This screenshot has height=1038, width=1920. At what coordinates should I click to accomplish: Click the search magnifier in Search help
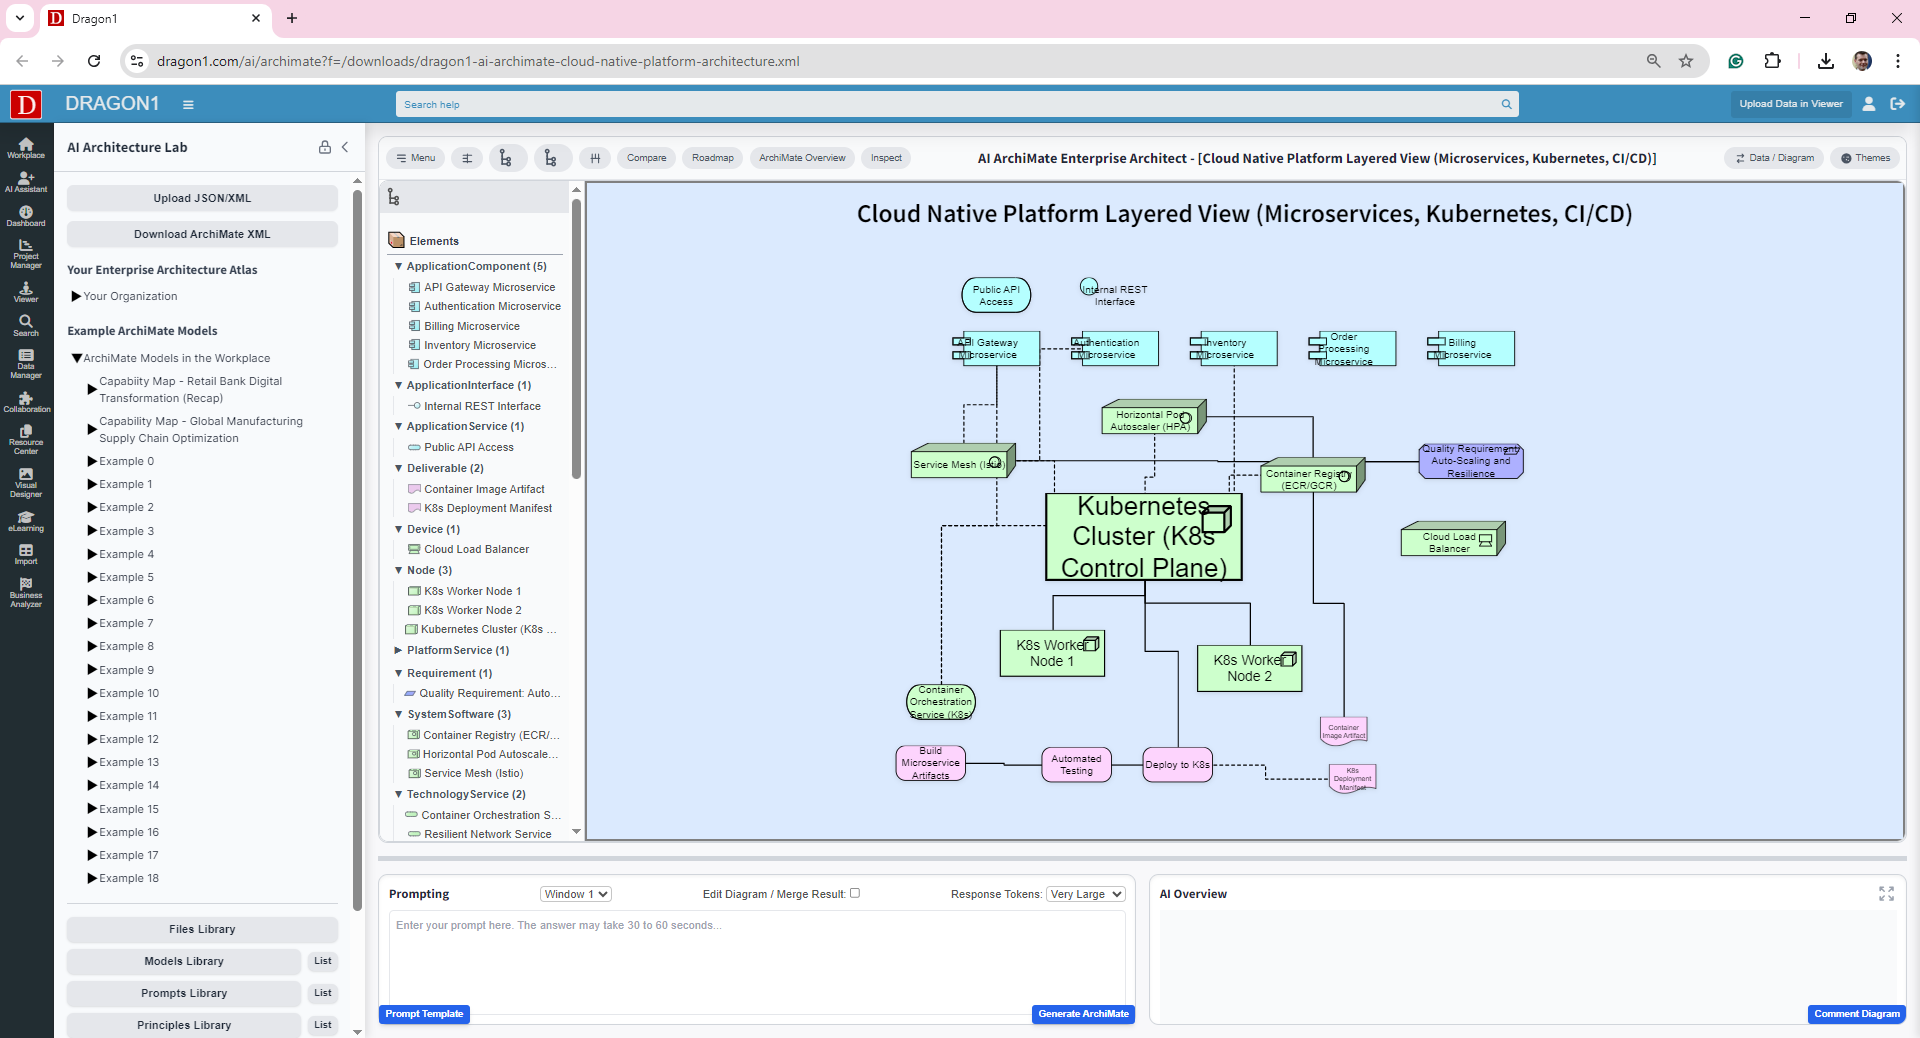click(1506, 104)
